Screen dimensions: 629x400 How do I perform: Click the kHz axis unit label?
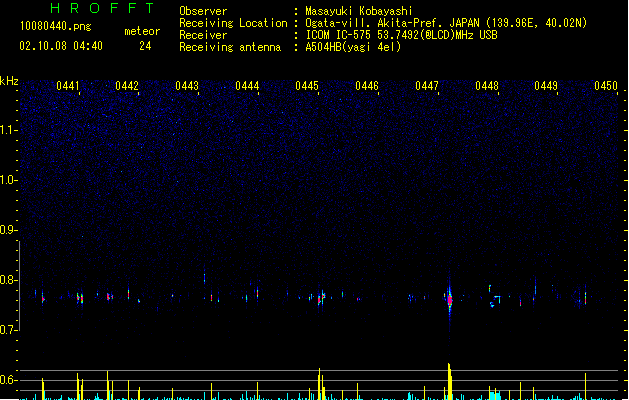[x=9, y=81]
